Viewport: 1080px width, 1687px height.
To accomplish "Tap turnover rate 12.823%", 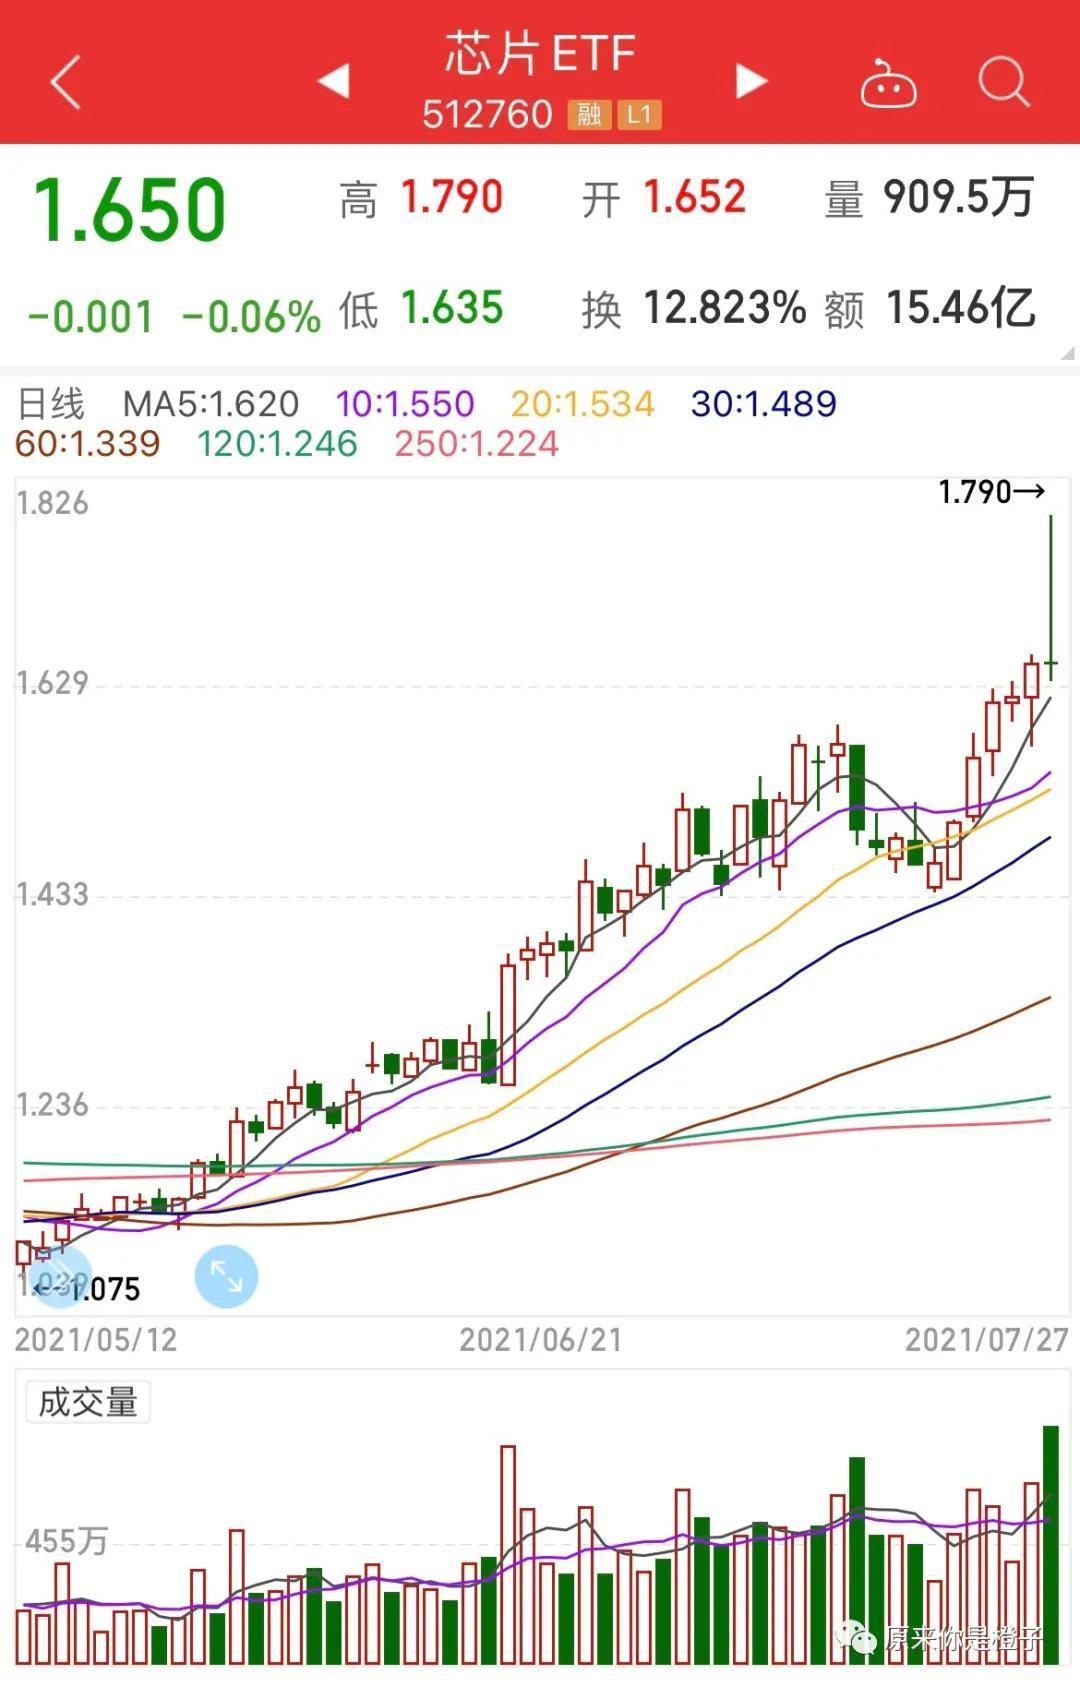I will click(x=724, y=308).
